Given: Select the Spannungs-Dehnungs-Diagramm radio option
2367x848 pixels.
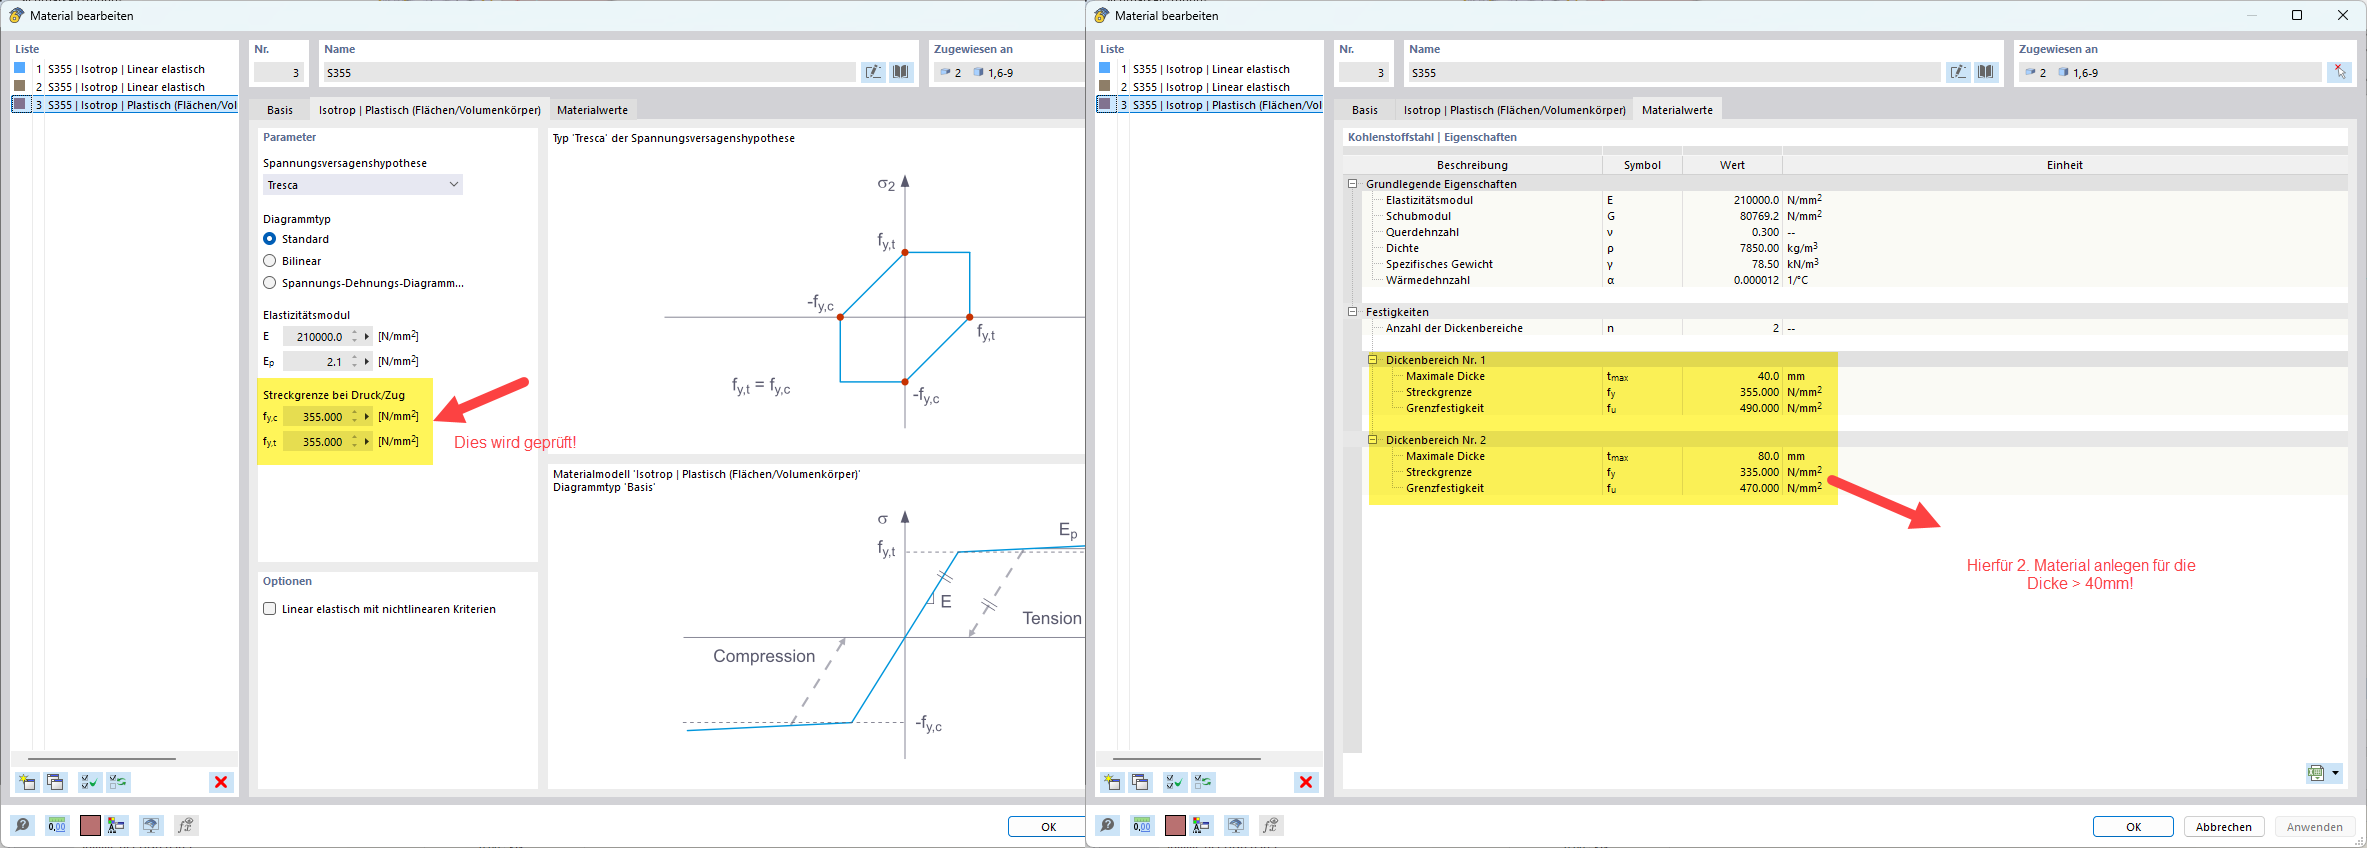Looking at the screenshot, I should tap(270, 283).
